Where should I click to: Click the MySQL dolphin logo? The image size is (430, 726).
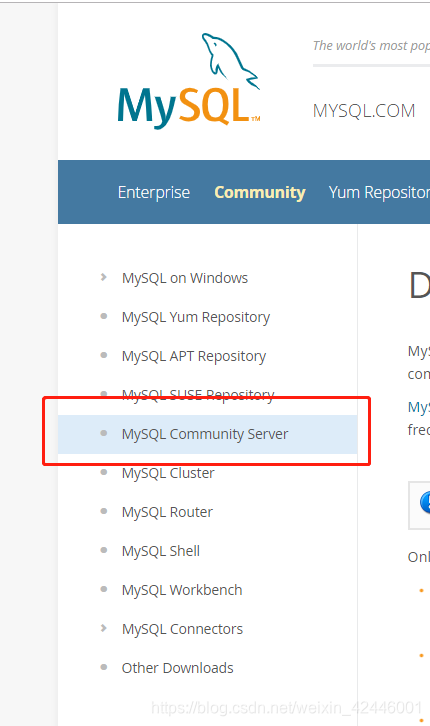tap(189, 81)
